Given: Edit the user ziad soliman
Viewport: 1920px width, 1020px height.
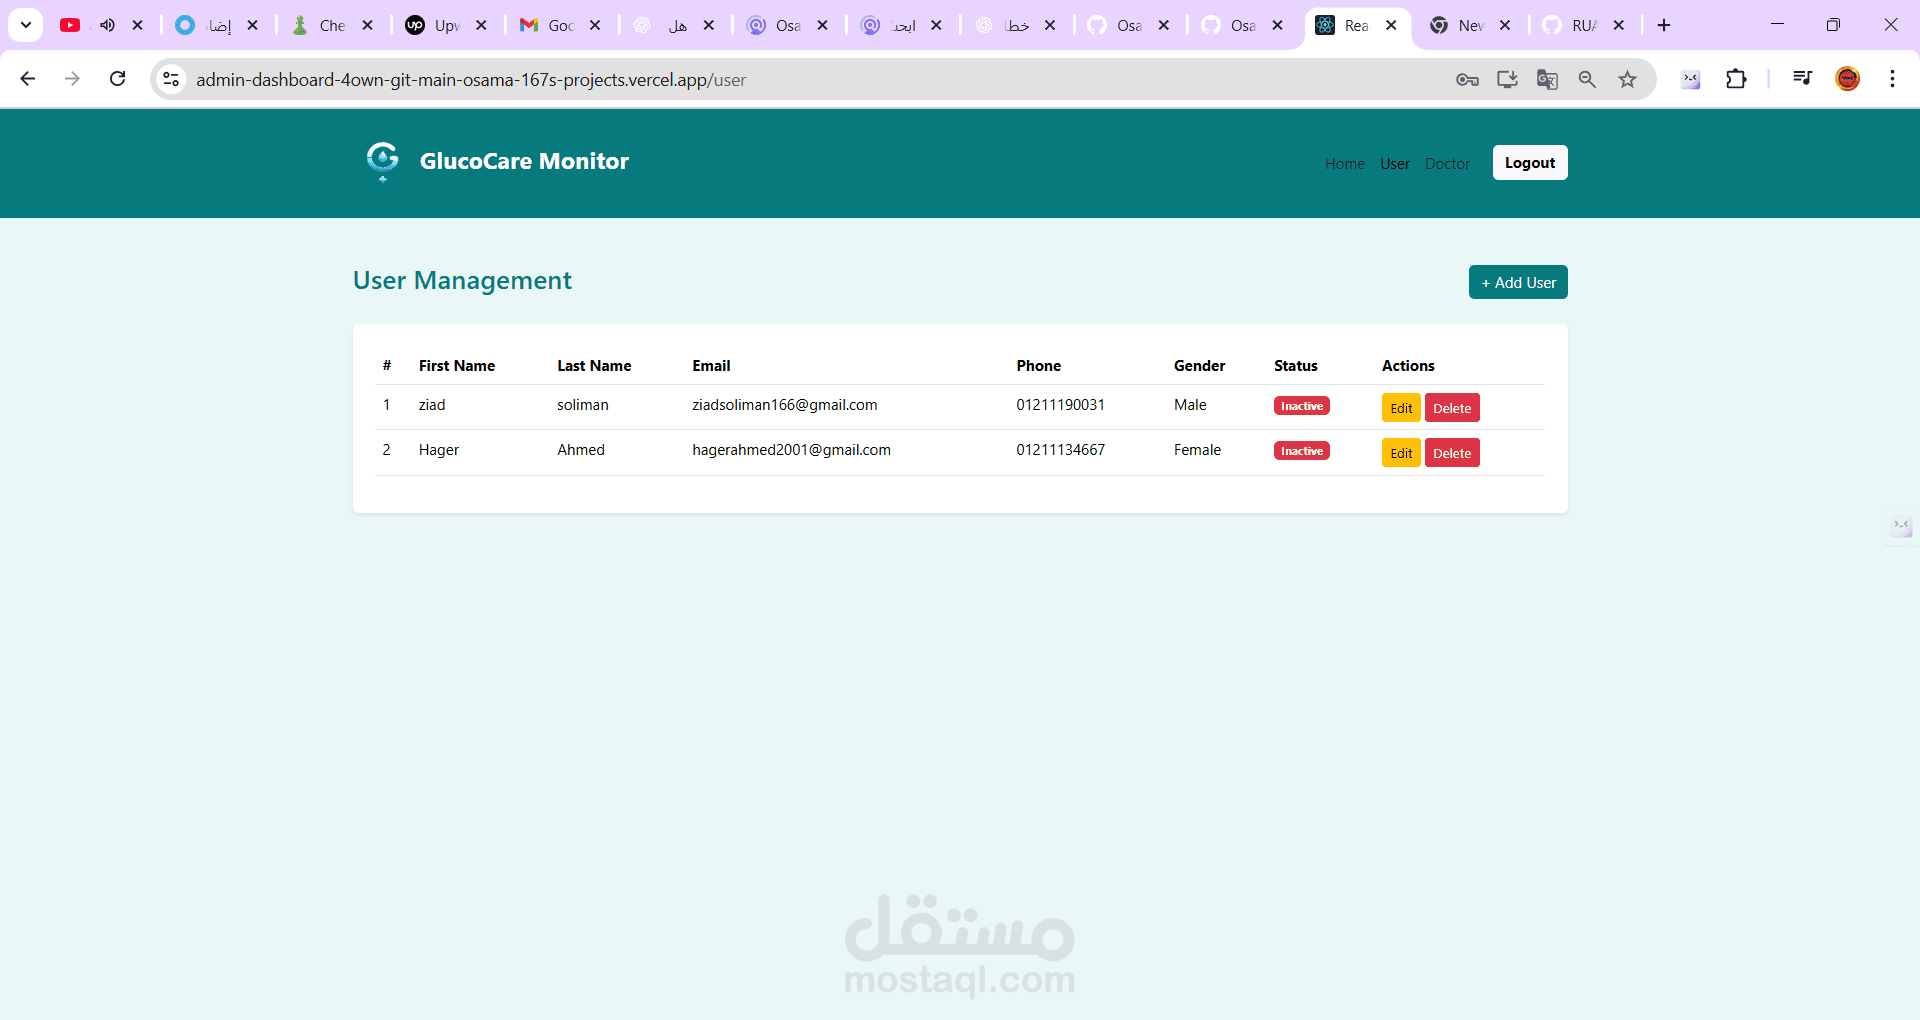Looking at the screenshot, I should (x=1401, y=407).
